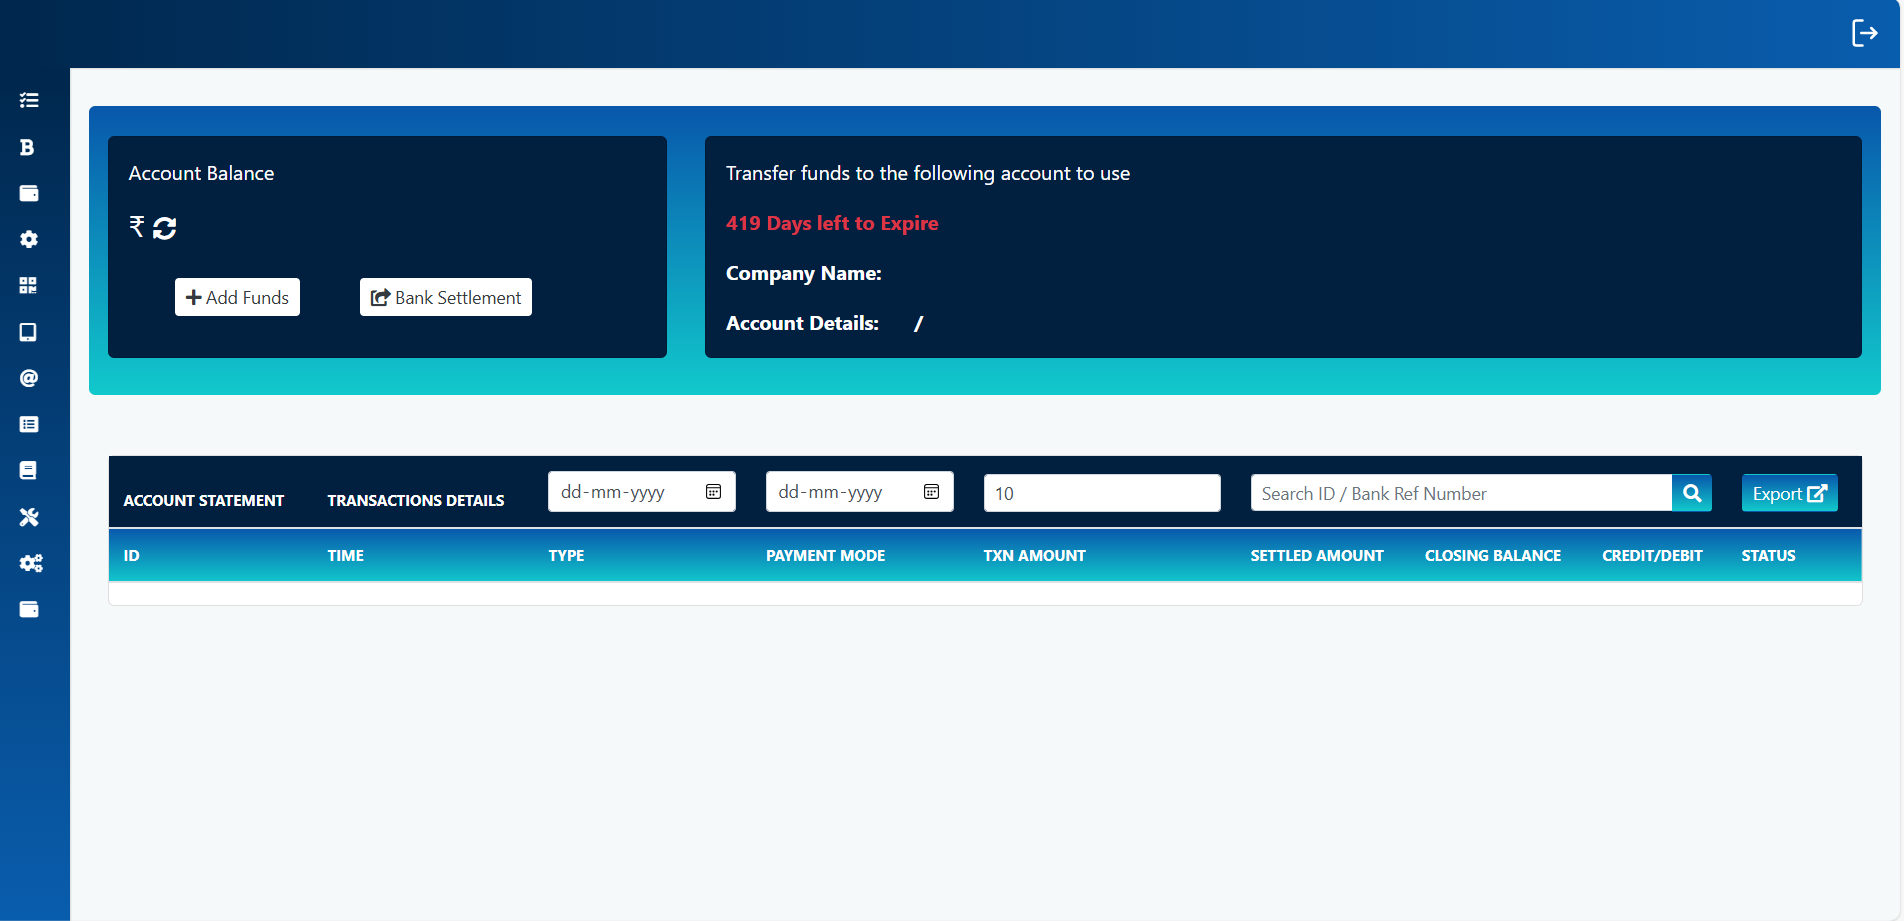
Task: Click the Bank Settlement button
Action: pos(446,297)
